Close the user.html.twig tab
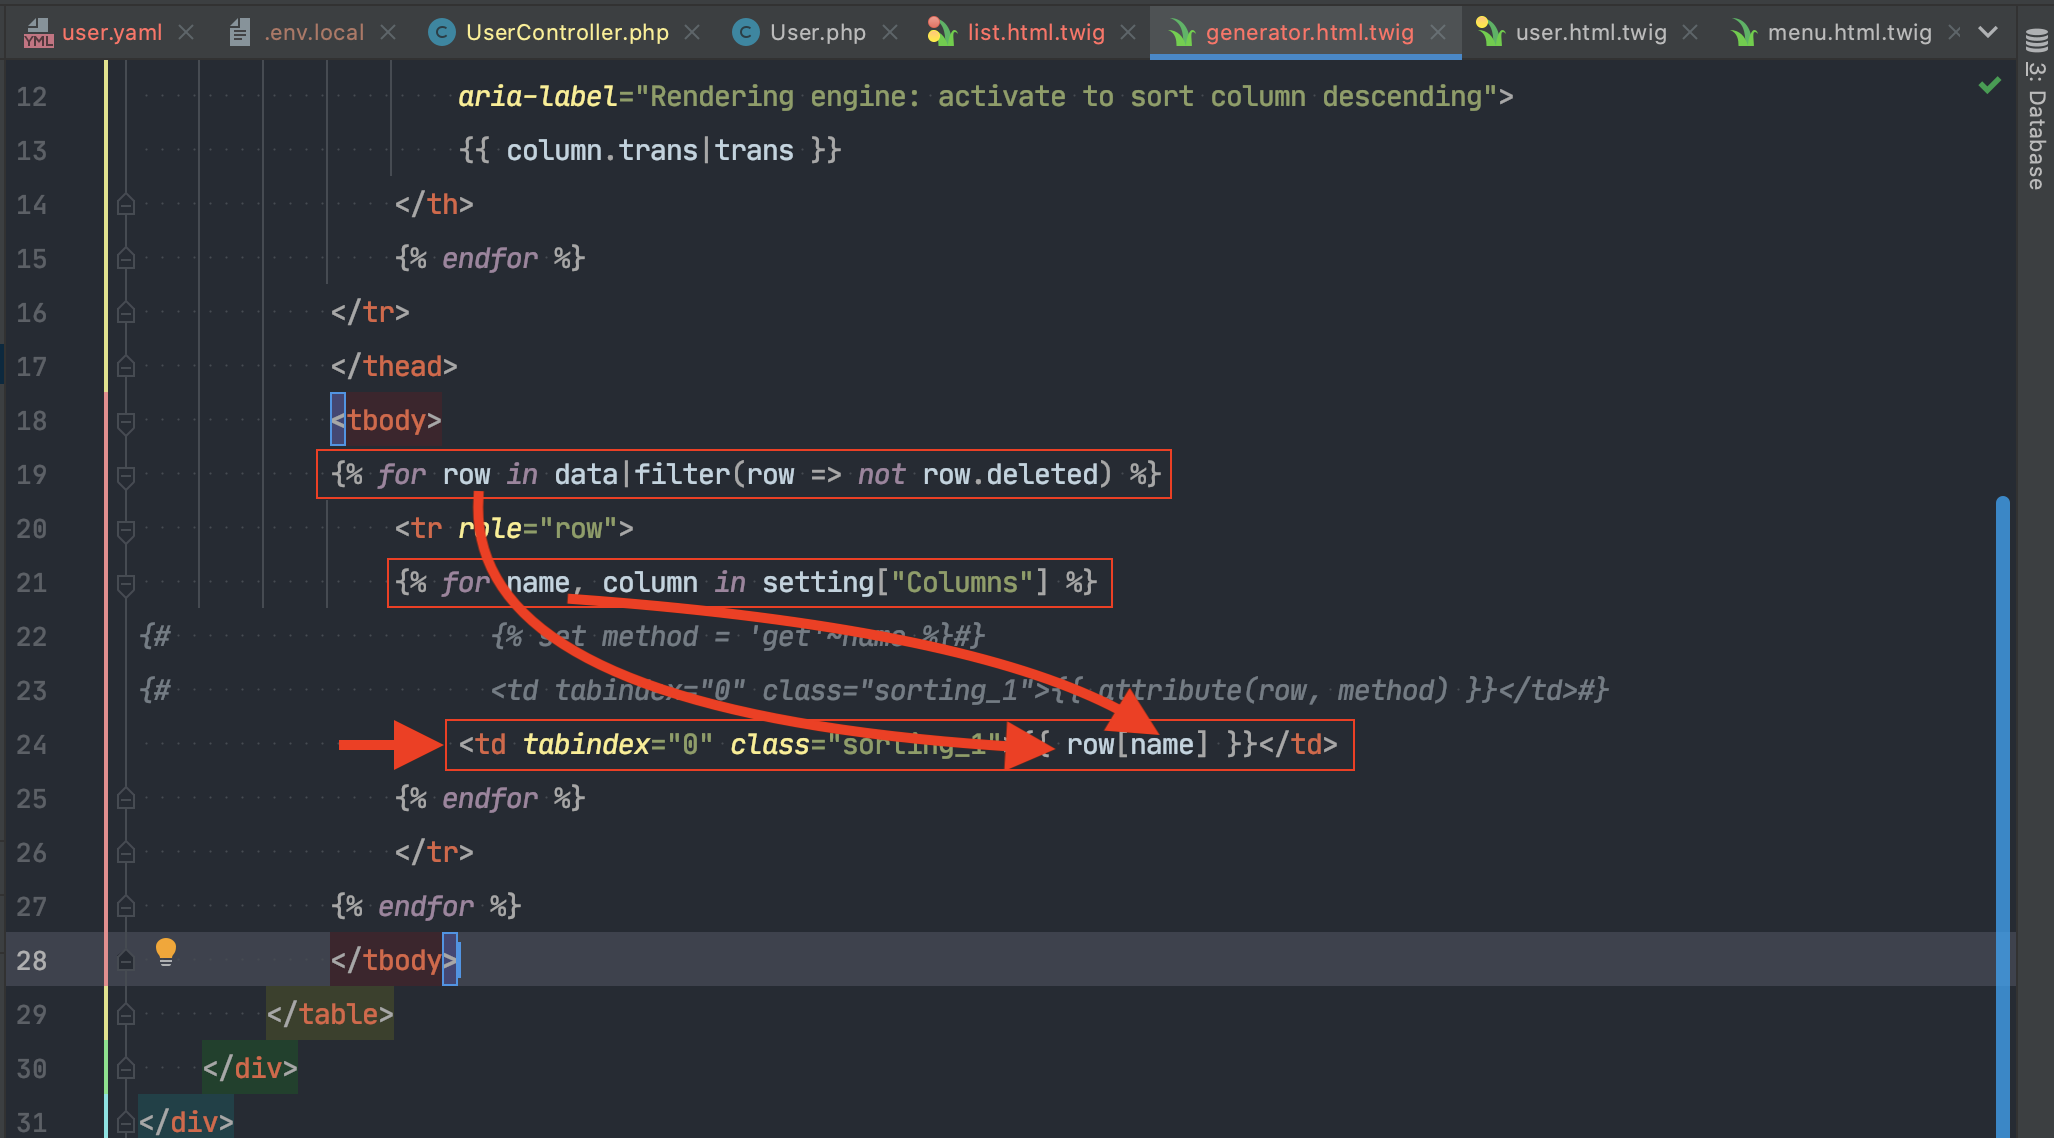Screen dimensions: 2054x1138 pos(1690,32)
